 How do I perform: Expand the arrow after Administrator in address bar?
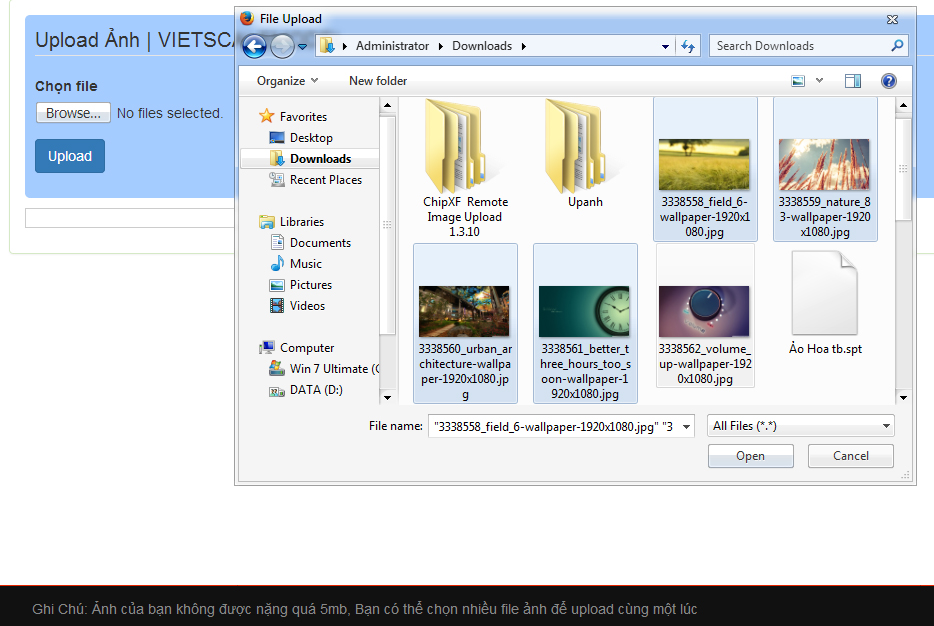coord(440,46)
